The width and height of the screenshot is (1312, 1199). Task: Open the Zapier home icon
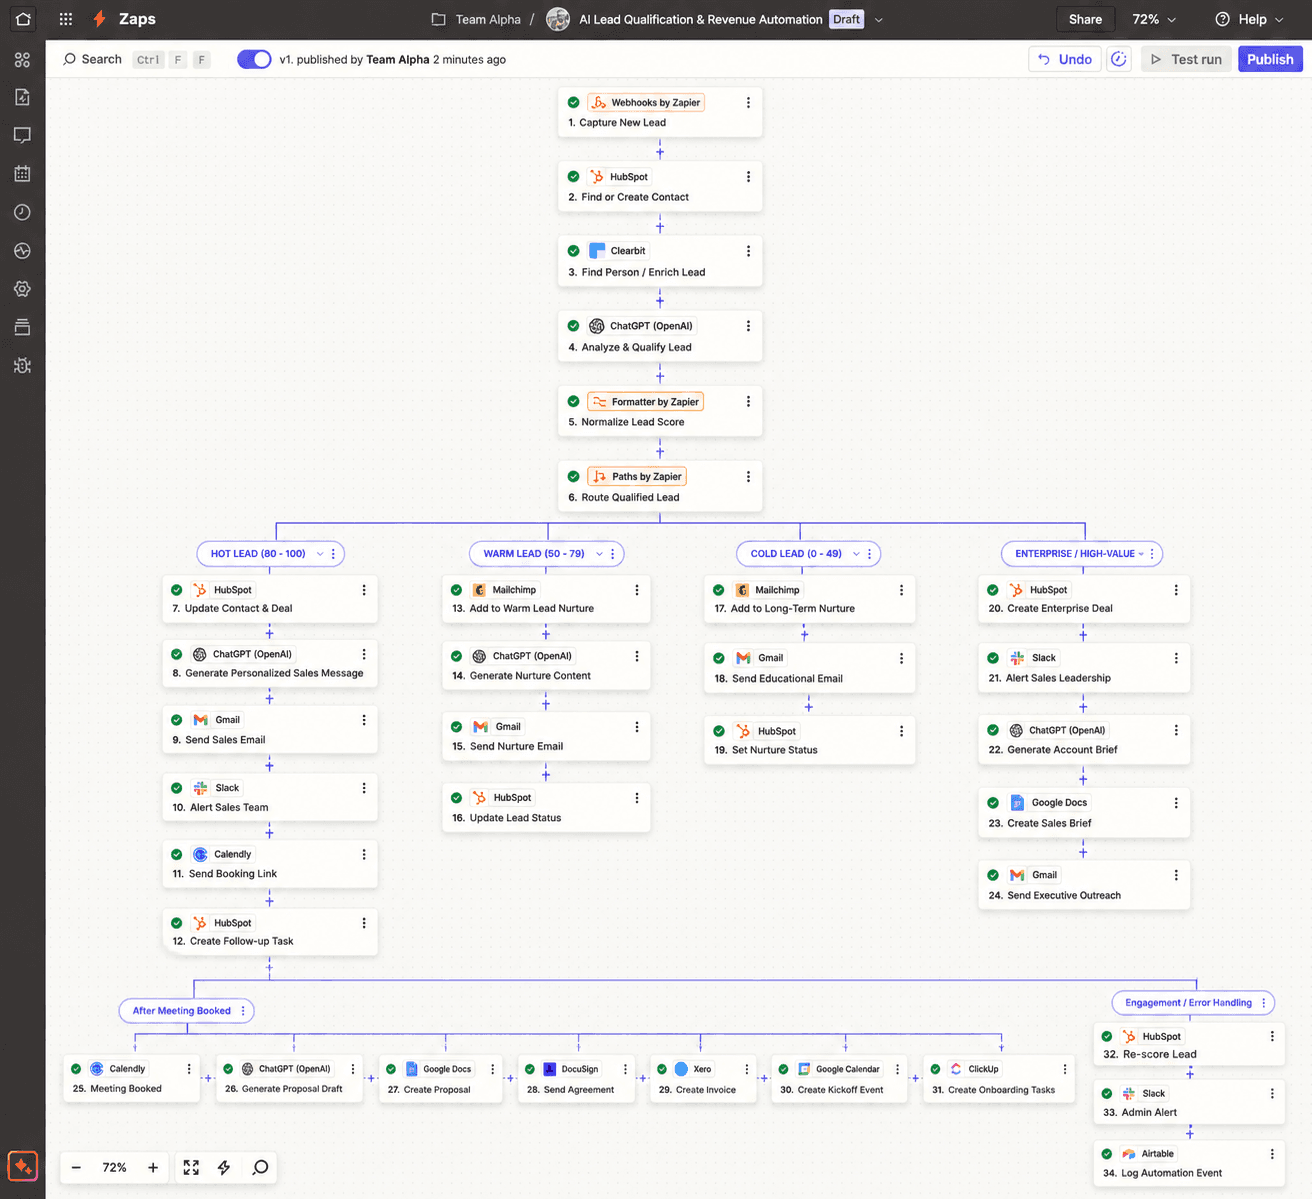[x=22, y=19]
